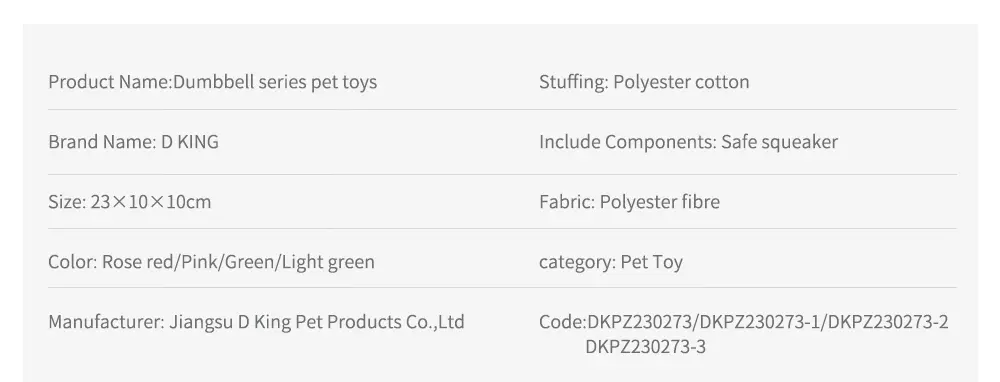Click the 'D KING' brand value

pyautogui.click(x=189, y=142)
